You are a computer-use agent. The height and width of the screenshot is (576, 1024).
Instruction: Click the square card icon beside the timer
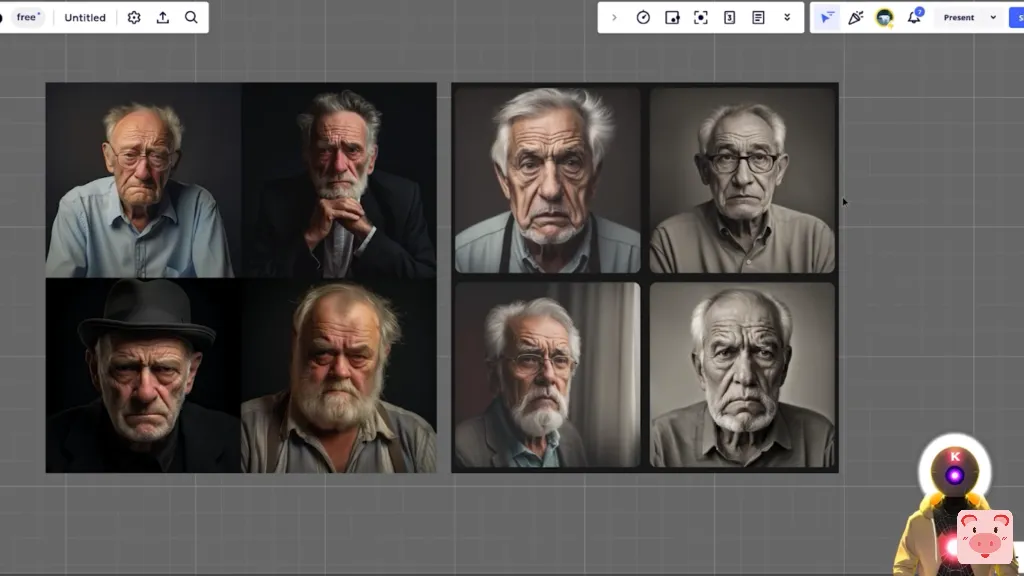click(x=672, y=18)
